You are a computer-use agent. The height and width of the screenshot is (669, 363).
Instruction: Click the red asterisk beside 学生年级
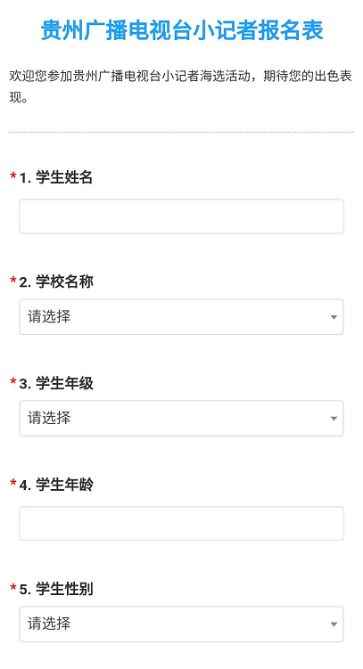(x=13, y=382)
